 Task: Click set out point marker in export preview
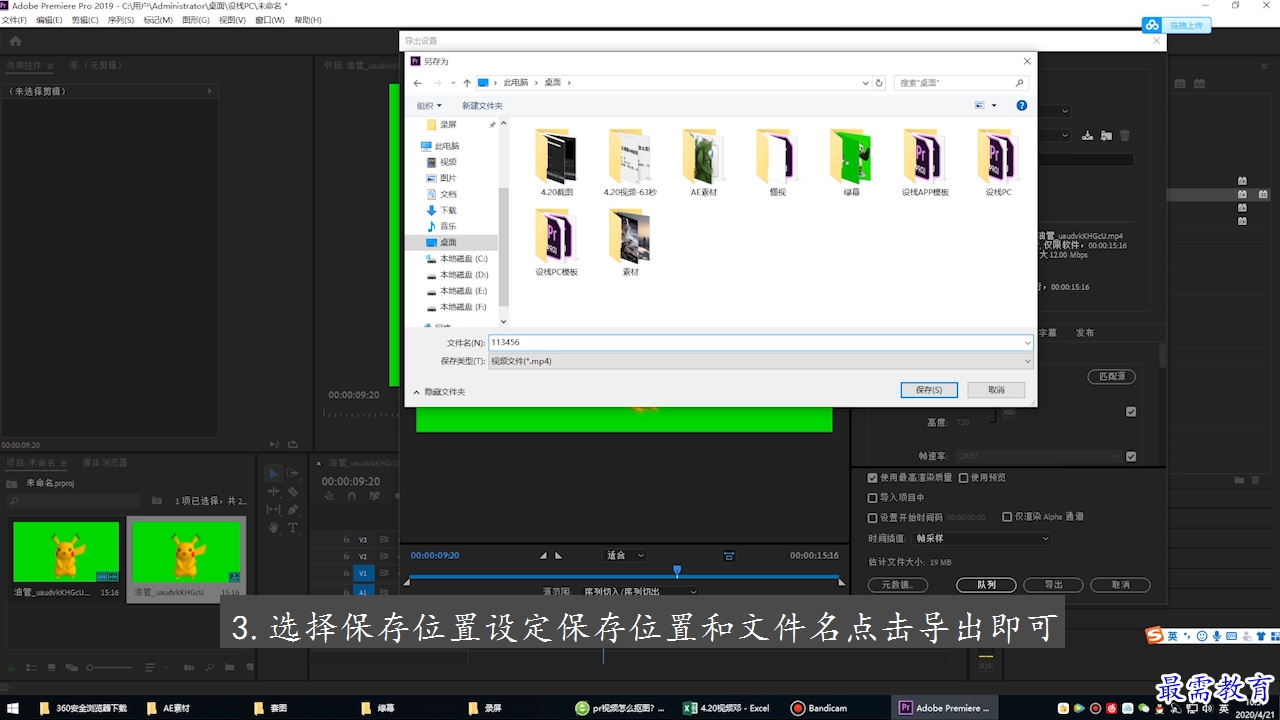click(558, 555)
